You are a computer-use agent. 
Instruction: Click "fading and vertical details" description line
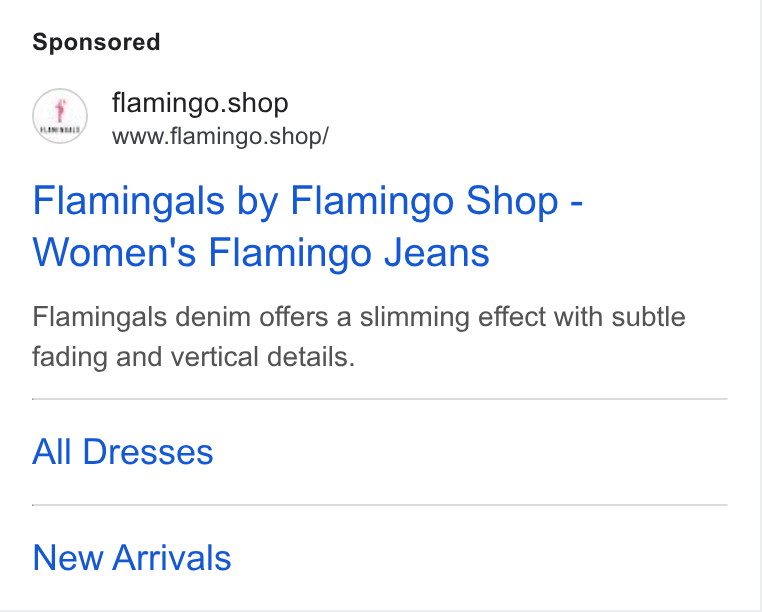[193, 357]
